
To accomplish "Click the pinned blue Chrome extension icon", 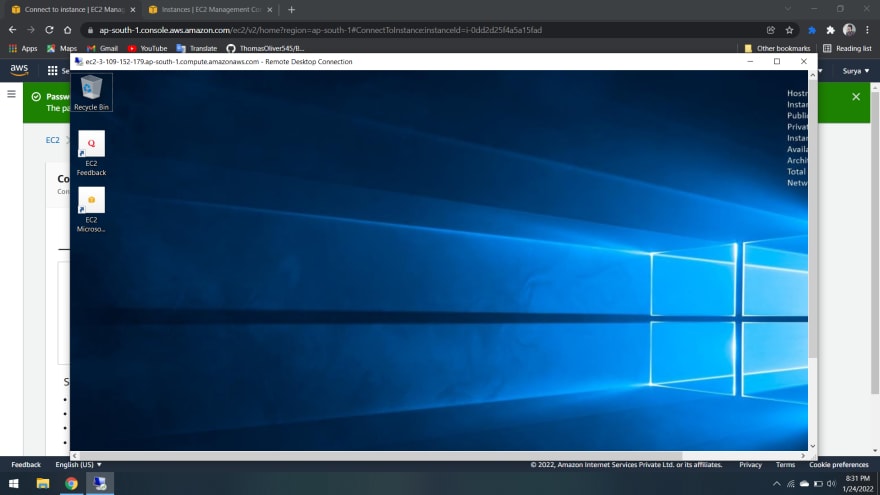I will [x=812, y=30].
